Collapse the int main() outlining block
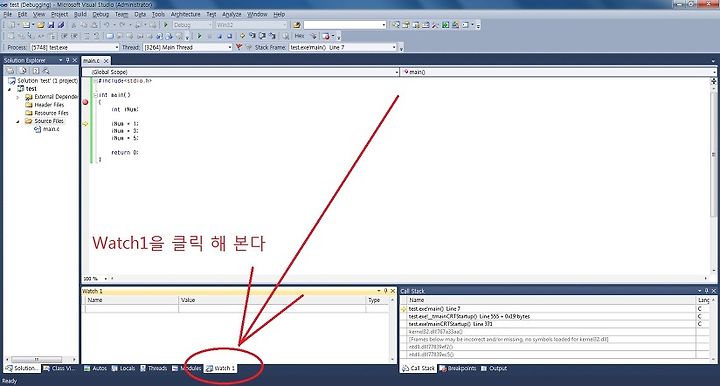720x386 pixels. [x=96, y=95]
